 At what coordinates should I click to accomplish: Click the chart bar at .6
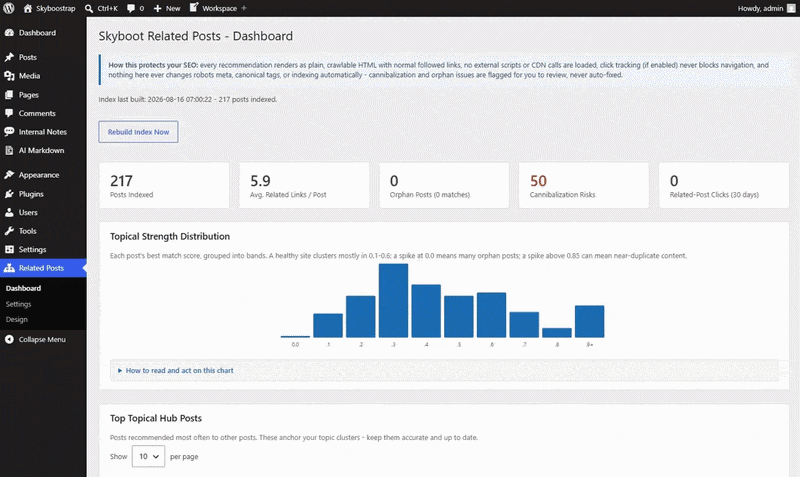491,315
